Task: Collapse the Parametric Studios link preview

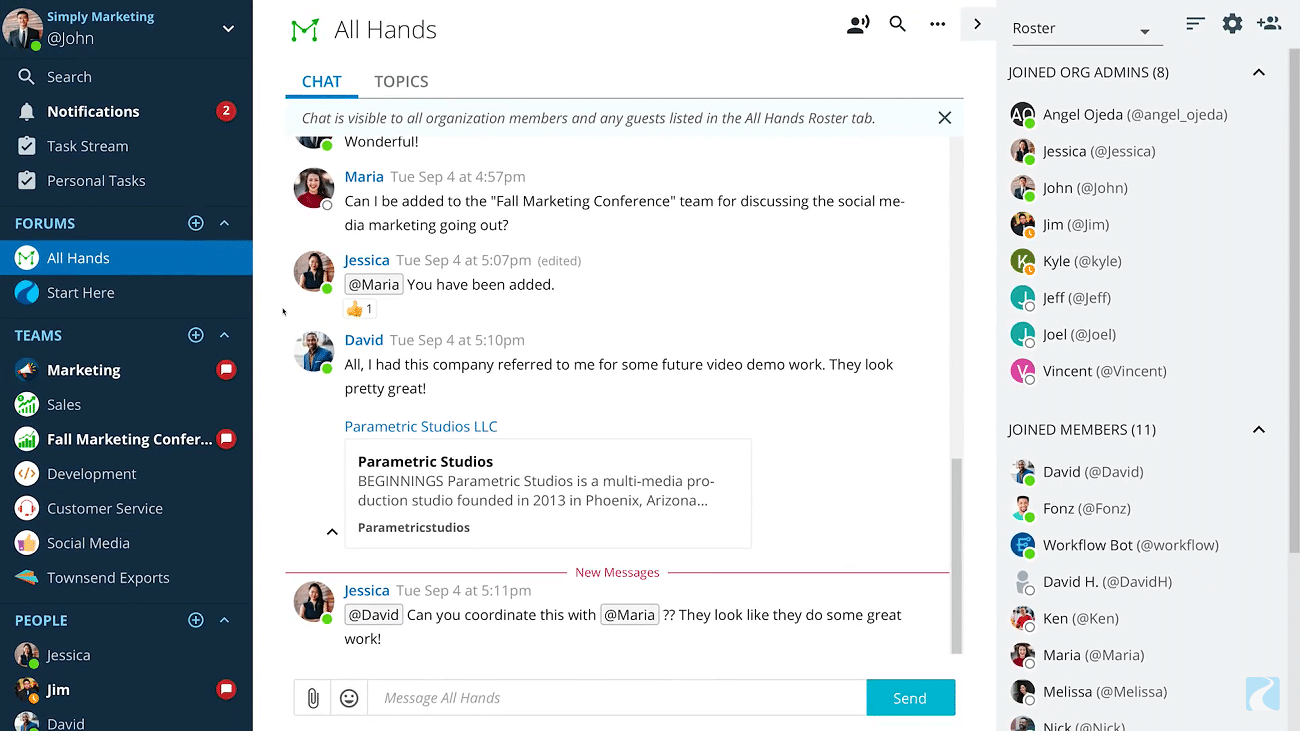Action: tap(331, 531)
